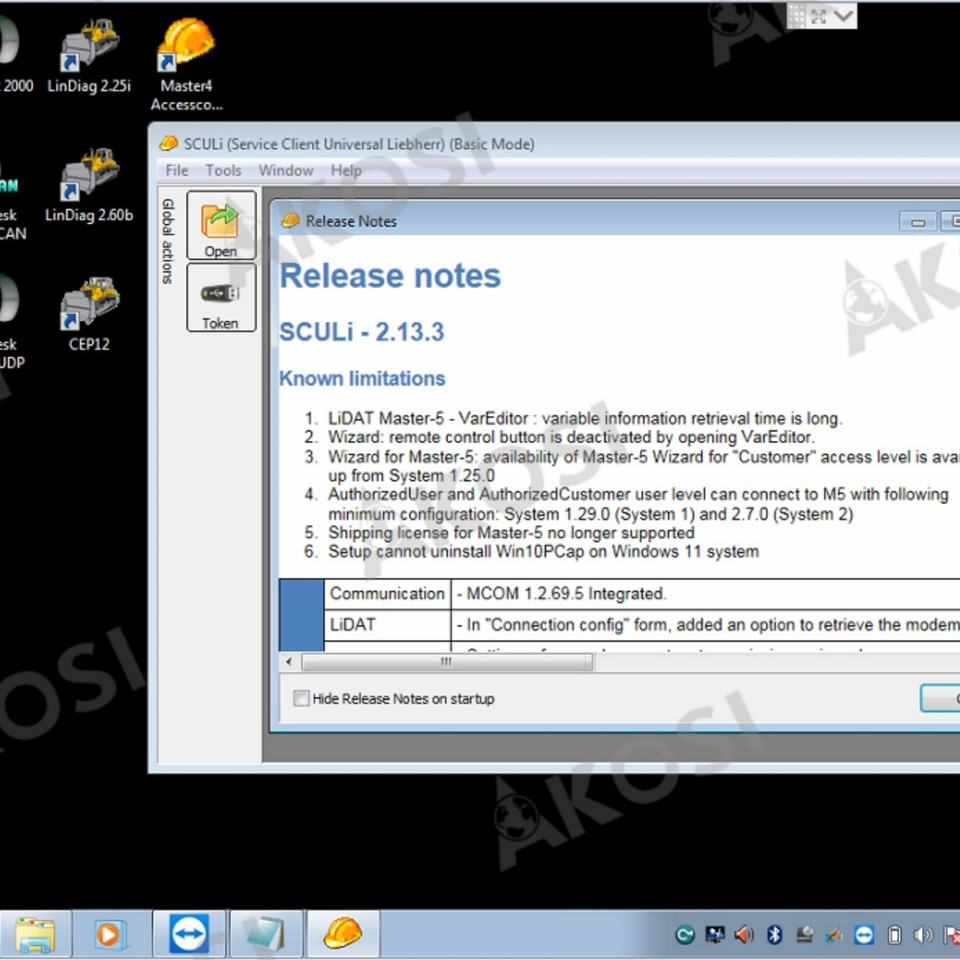
Task: Open Windows Media Player from the taskbar
Action: (x=110, y=935)
